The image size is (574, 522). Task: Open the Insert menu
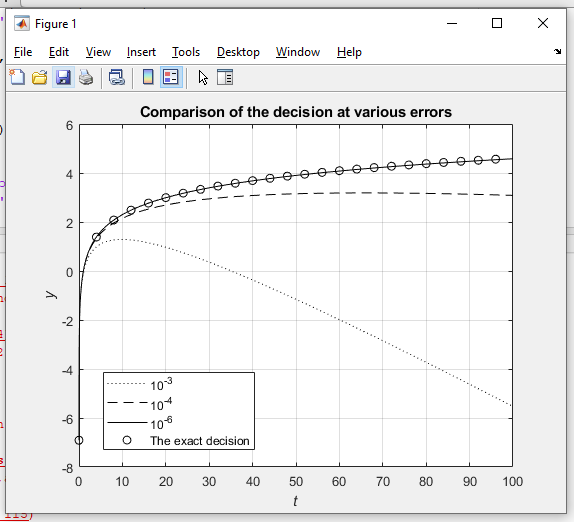click(141, 52)
